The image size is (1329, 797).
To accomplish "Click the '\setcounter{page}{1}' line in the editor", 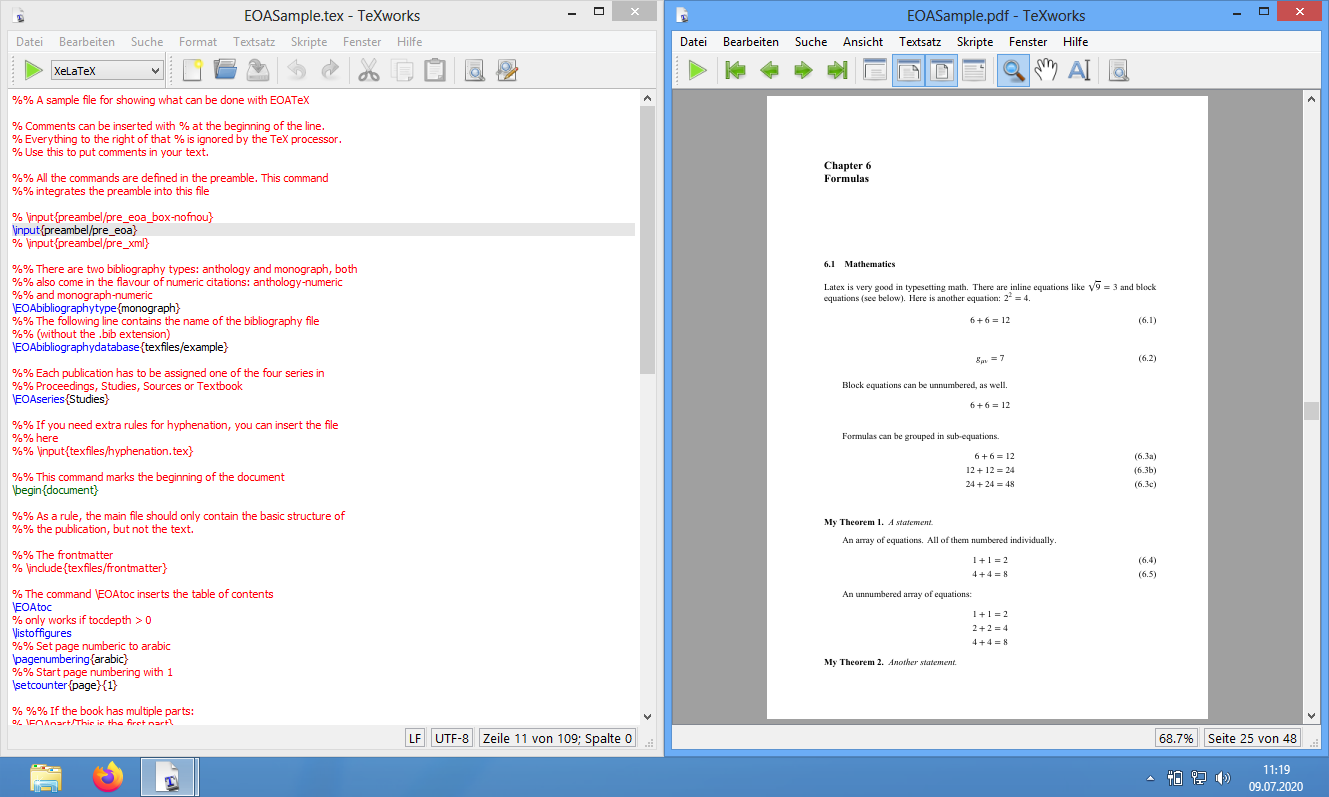I will pos(65,685).
